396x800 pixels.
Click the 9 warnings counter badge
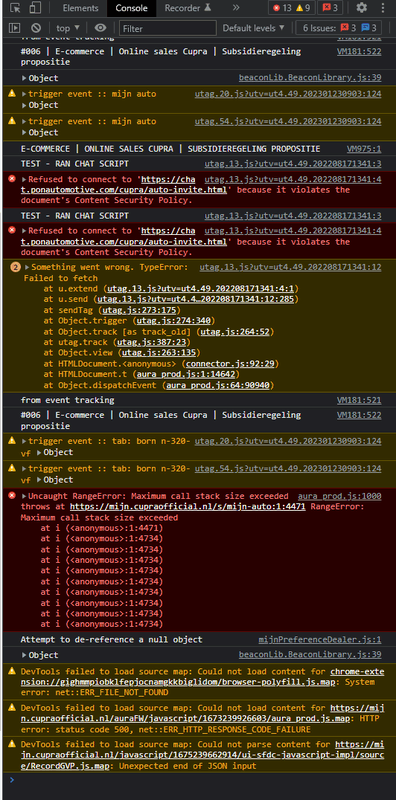tap(303, 8)
